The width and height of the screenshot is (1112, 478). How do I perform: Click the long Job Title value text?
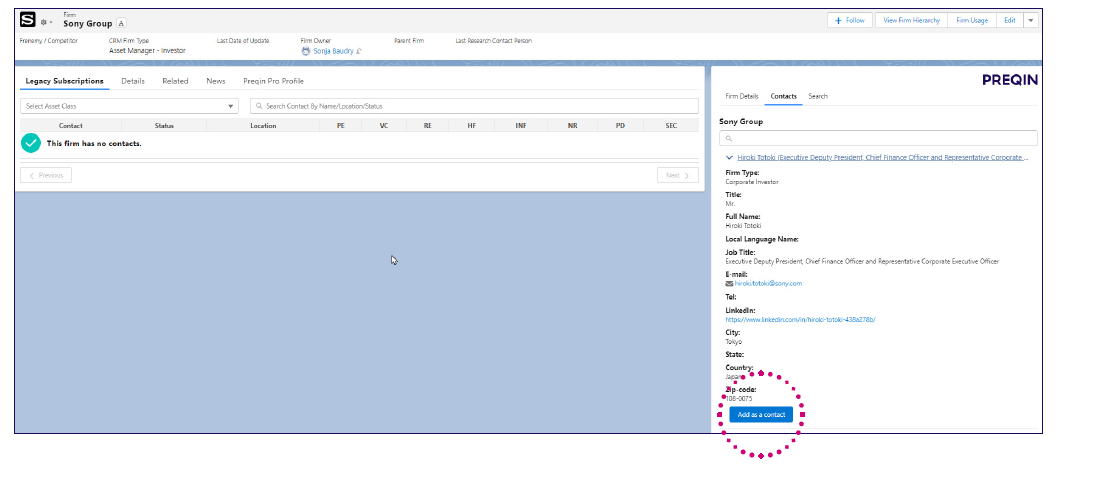click(862, 262)
